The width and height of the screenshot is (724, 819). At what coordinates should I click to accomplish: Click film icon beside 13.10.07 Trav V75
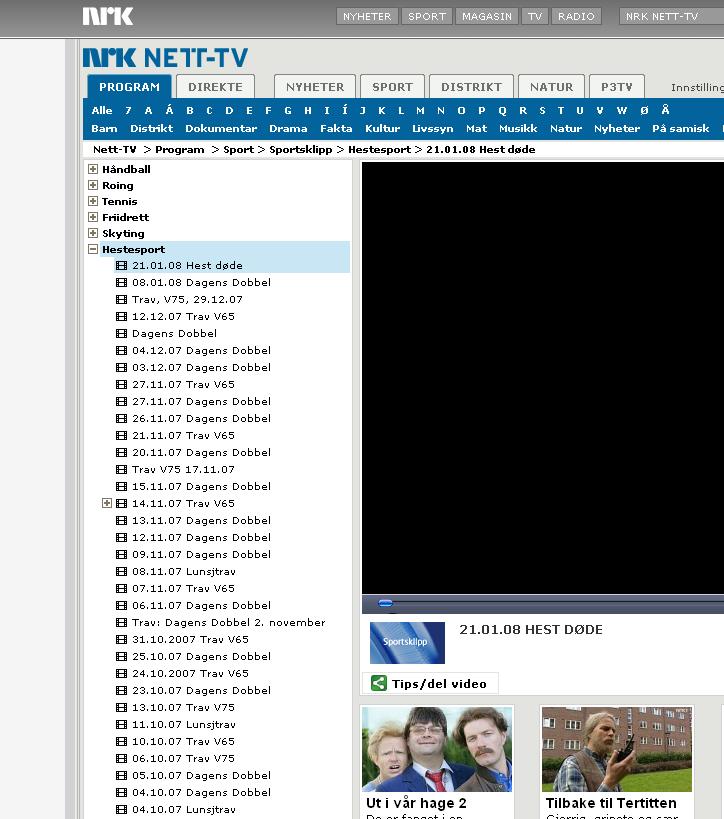tap(121, 708)
